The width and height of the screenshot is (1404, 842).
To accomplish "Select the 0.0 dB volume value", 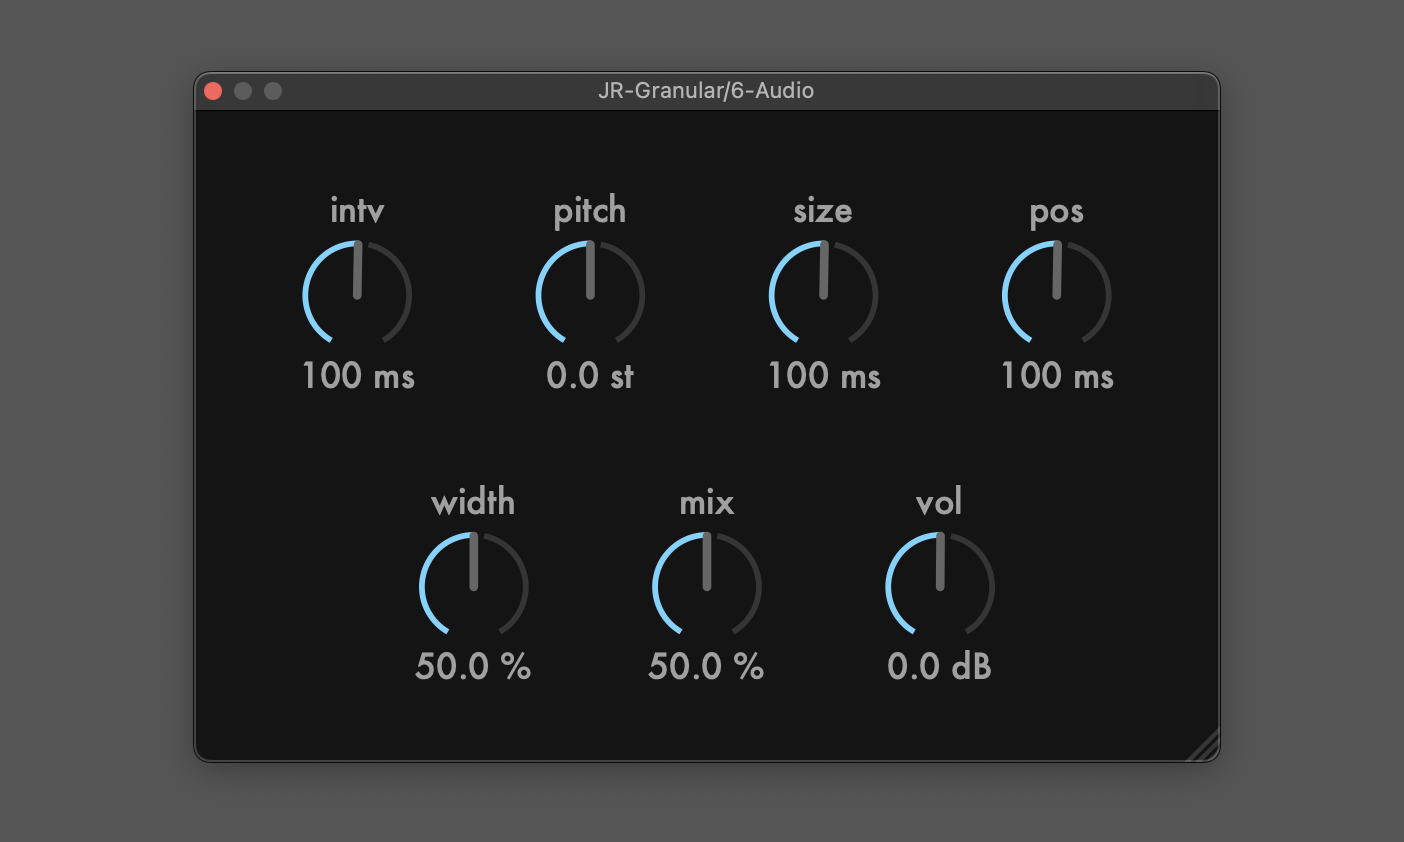I will click(940, 666).
